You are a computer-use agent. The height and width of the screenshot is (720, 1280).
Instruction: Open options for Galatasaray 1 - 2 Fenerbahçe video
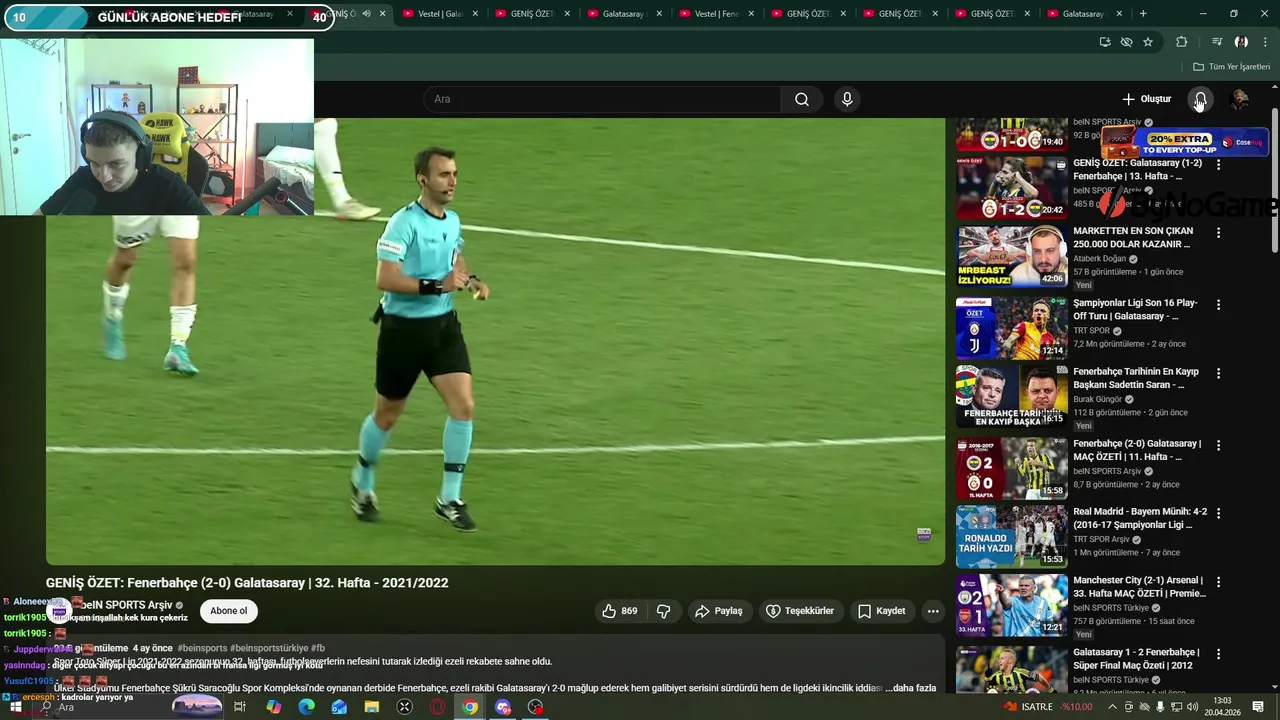coord(1218,653)
